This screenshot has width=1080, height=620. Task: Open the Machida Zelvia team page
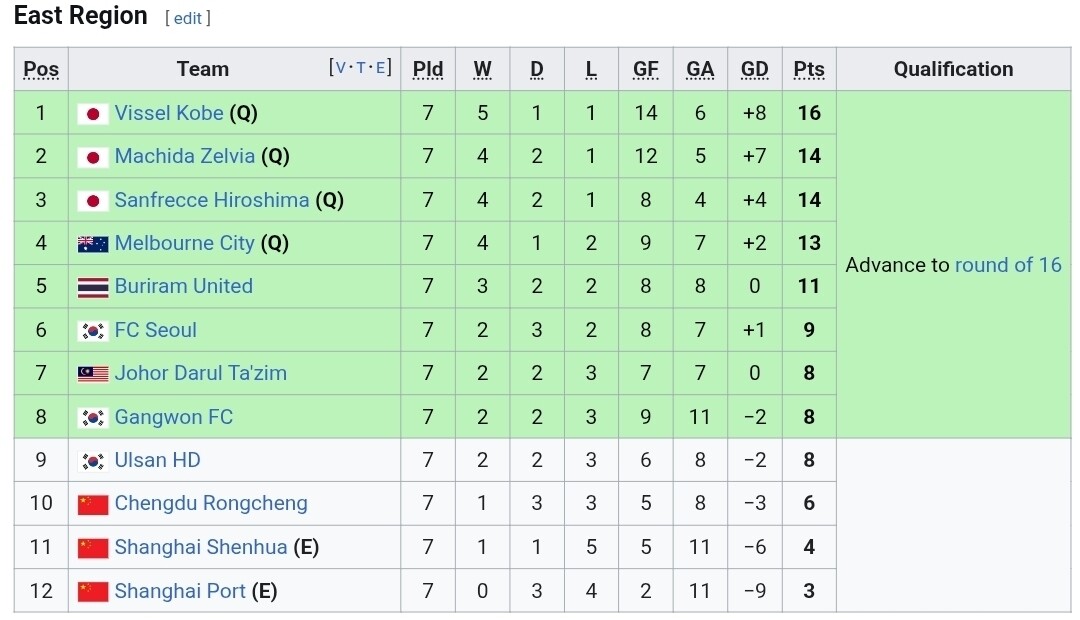[x=184, y=156]
